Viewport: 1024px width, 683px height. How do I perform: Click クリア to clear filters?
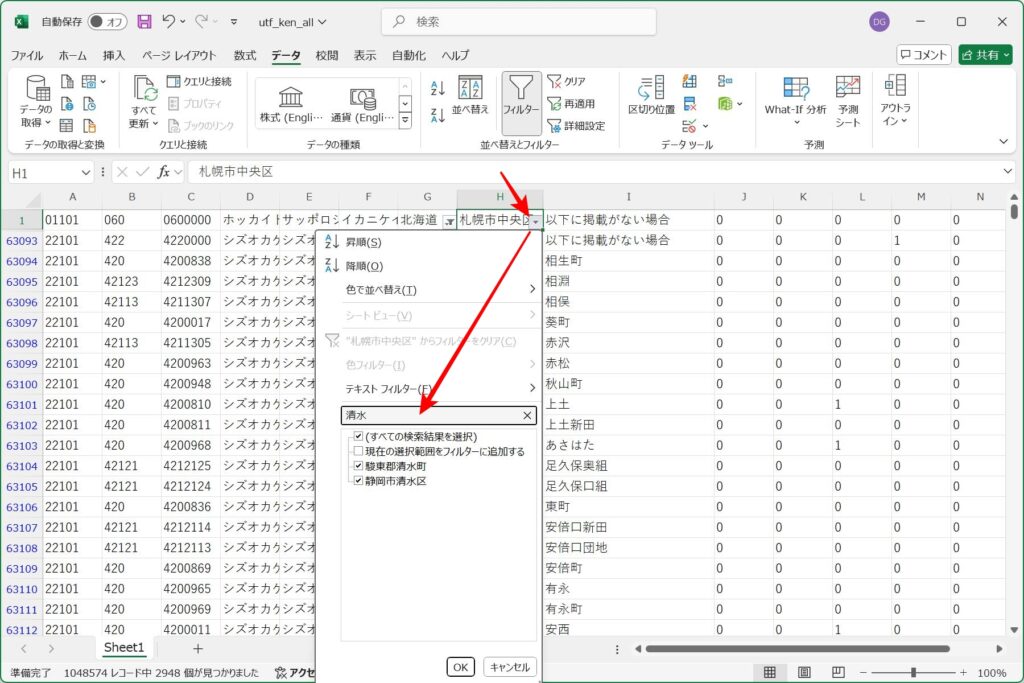coord(567,81)
